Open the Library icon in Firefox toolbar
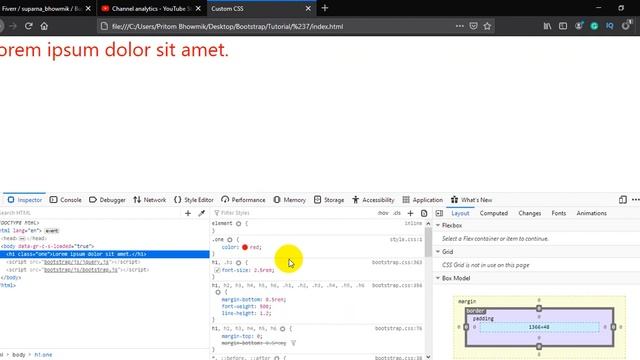Viewport: 640px width, 360px height. (x=547, y=26)
